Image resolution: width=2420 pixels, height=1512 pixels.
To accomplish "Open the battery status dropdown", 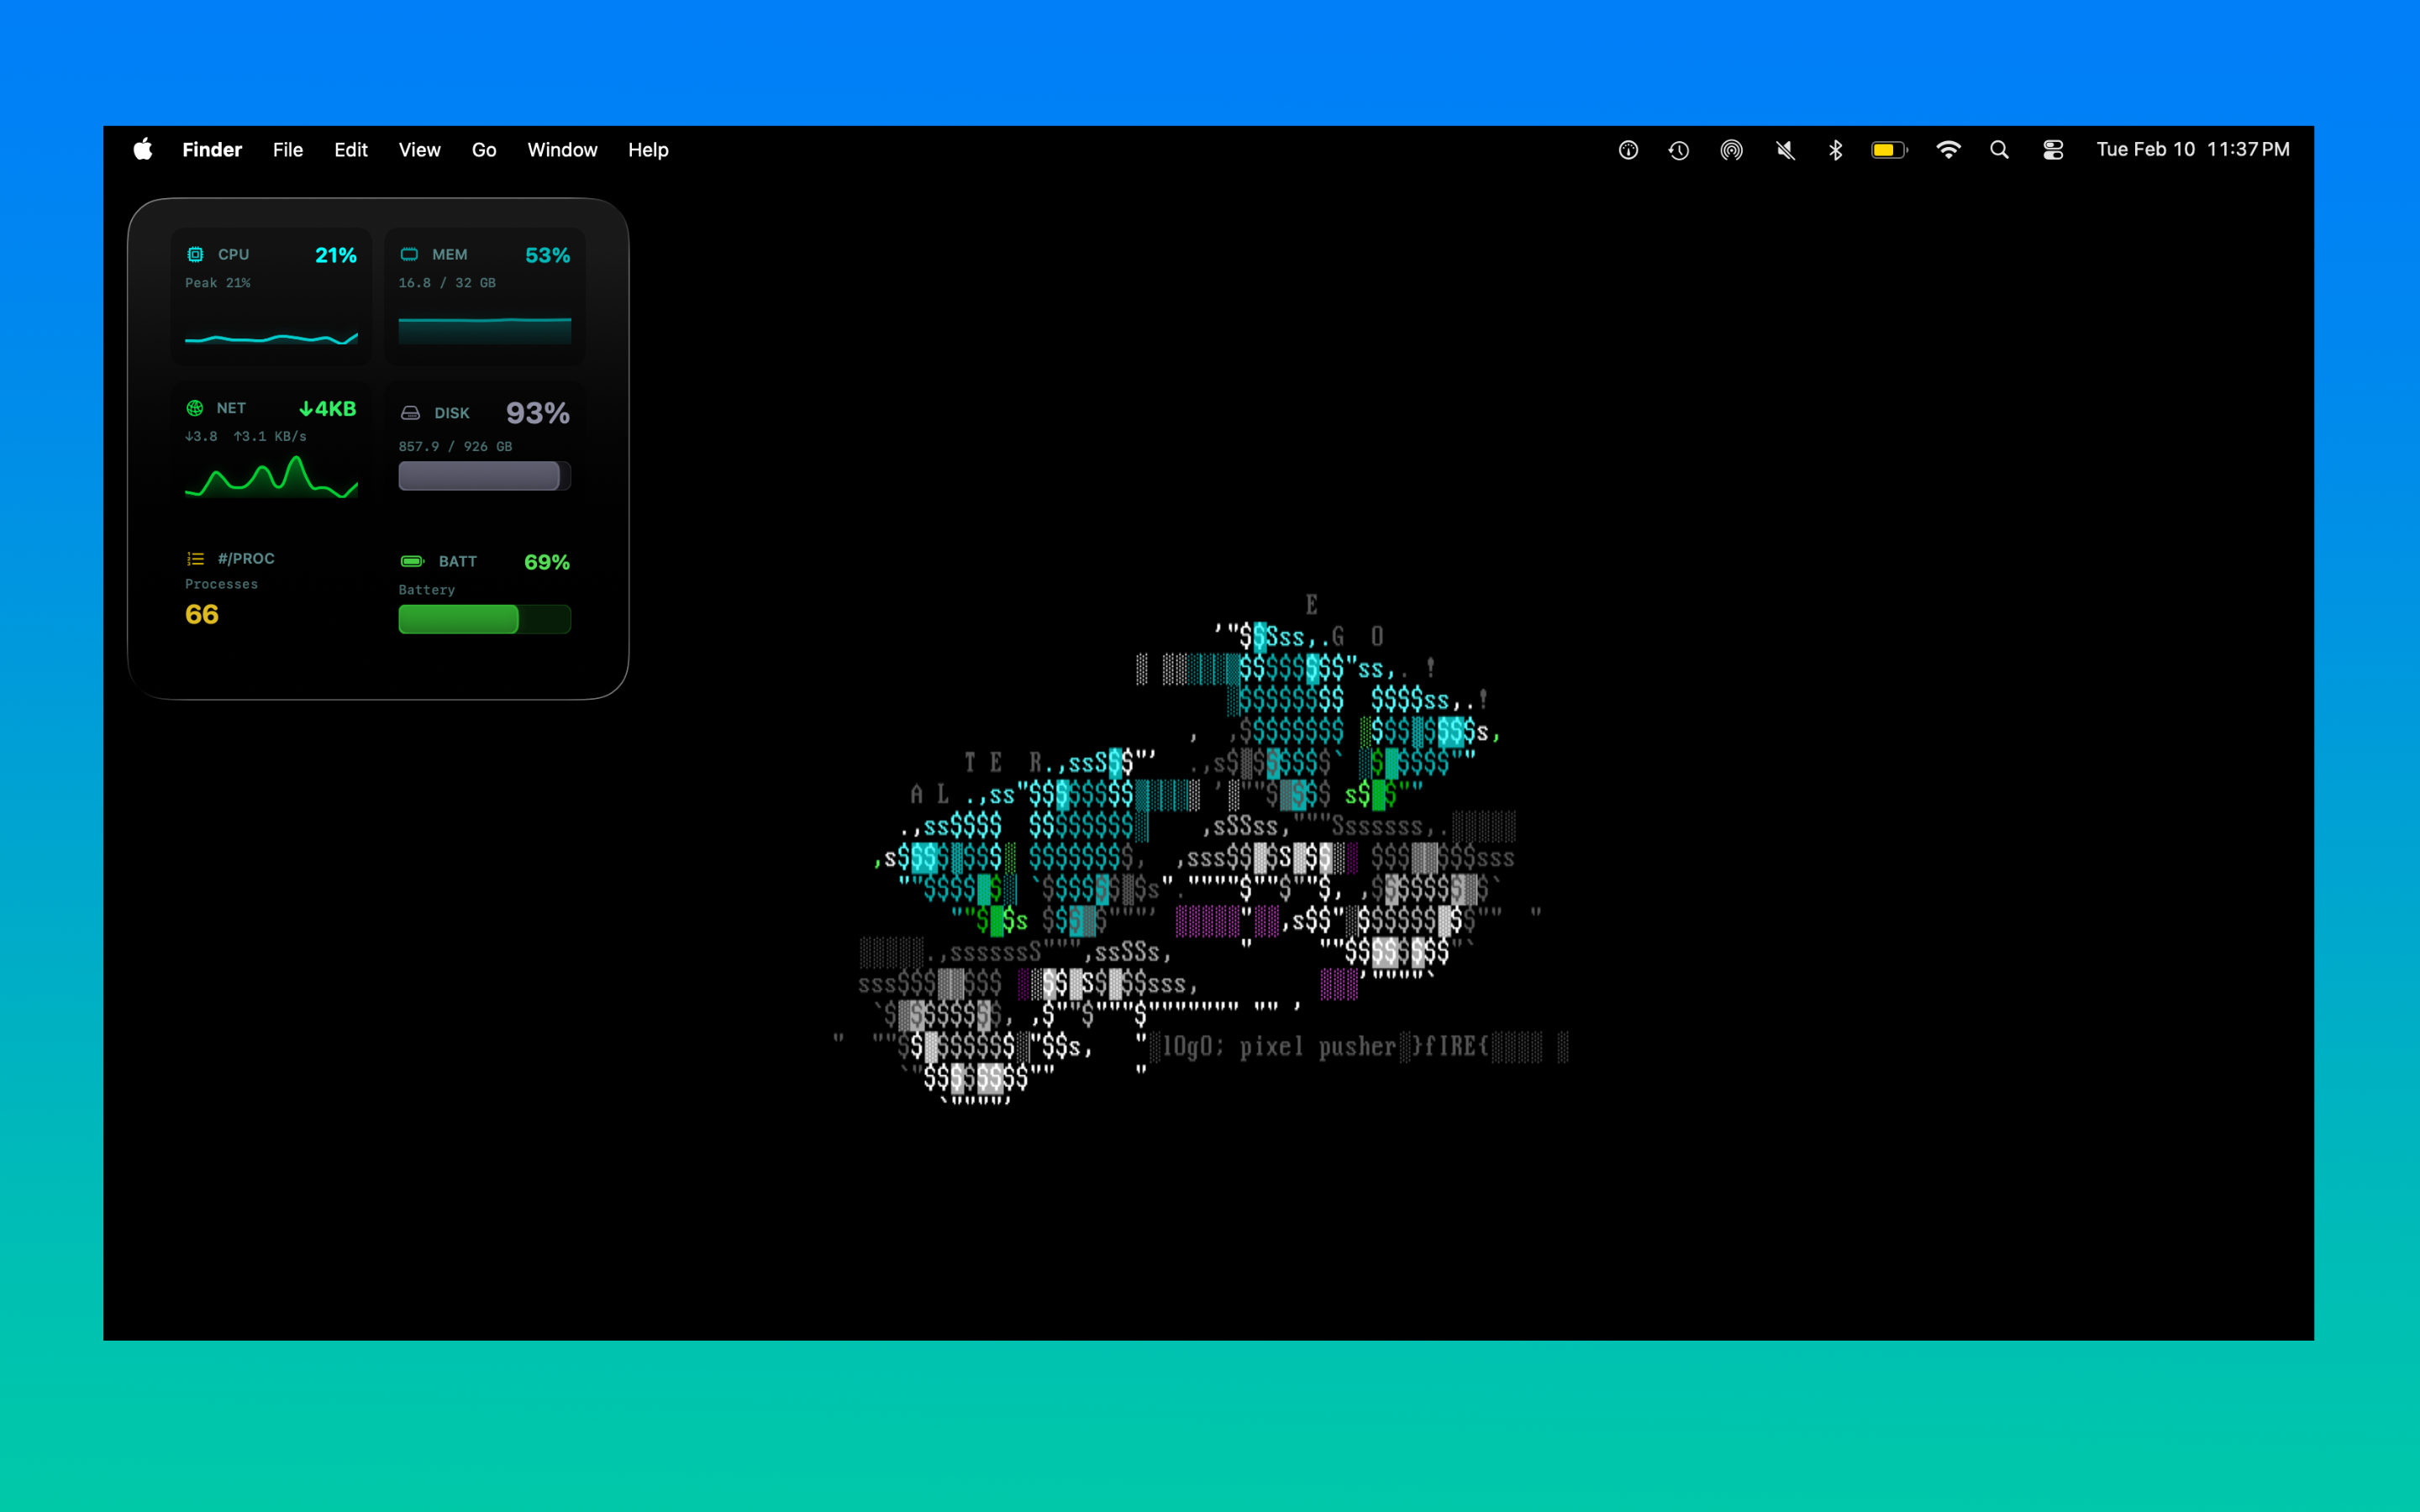I will pos(1888,149).
